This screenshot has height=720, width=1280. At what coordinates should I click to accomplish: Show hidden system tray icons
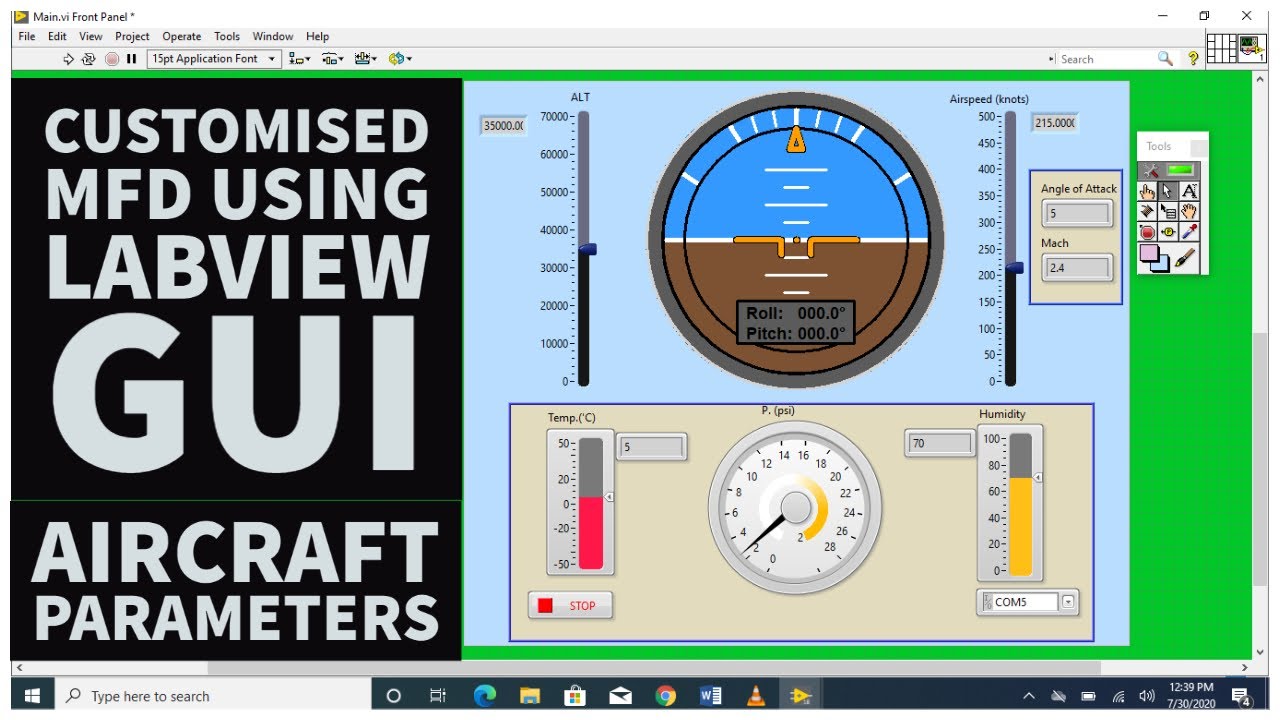click(1029, 696)
